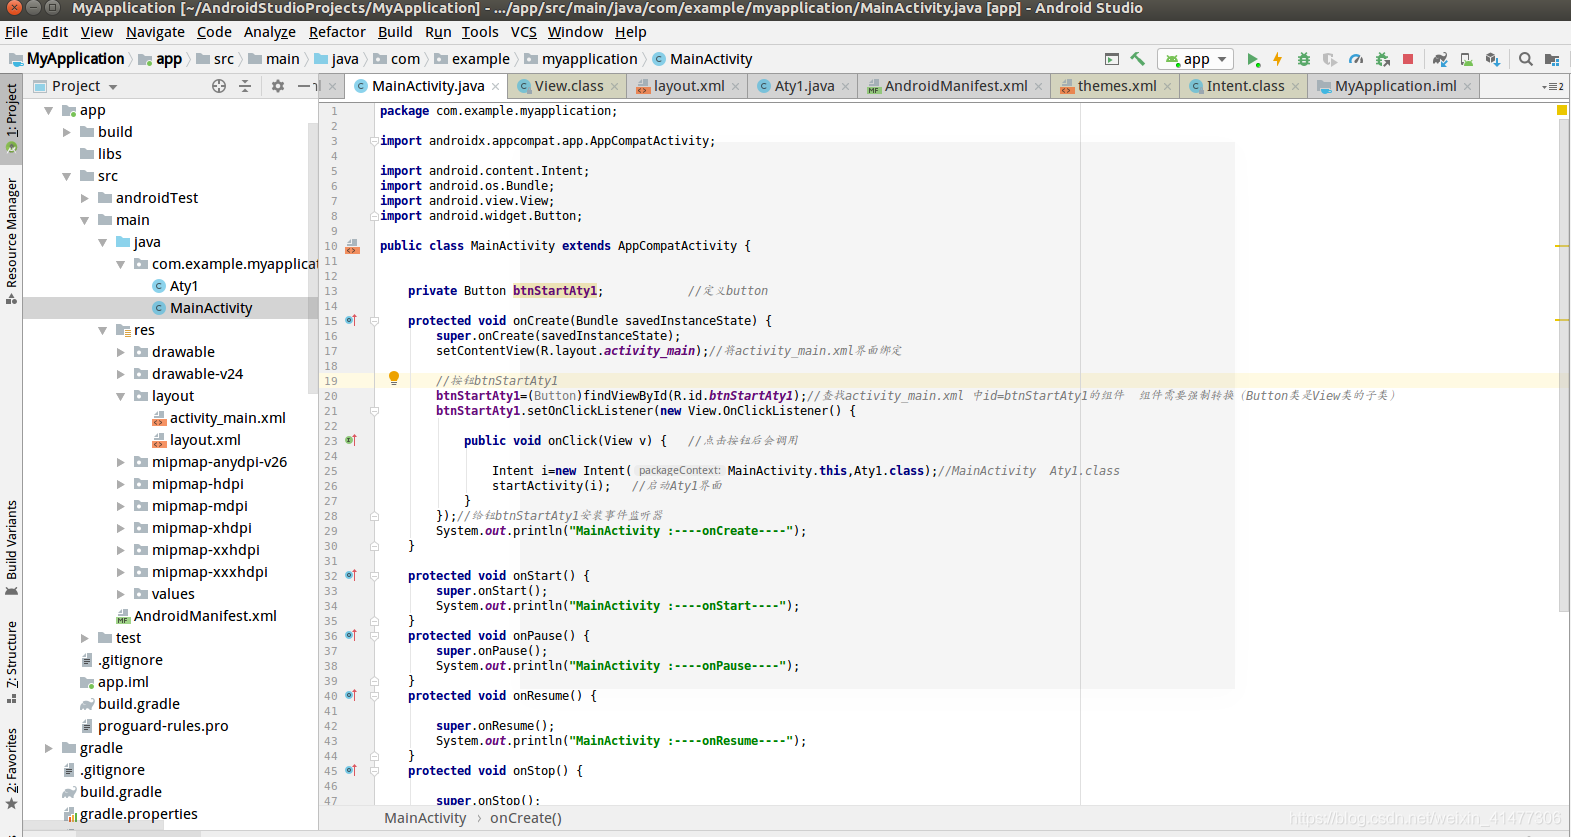Expand the gradle folder arrow
The width and height of the screenshot is (1571, 837).
click(x=49, y=748)
